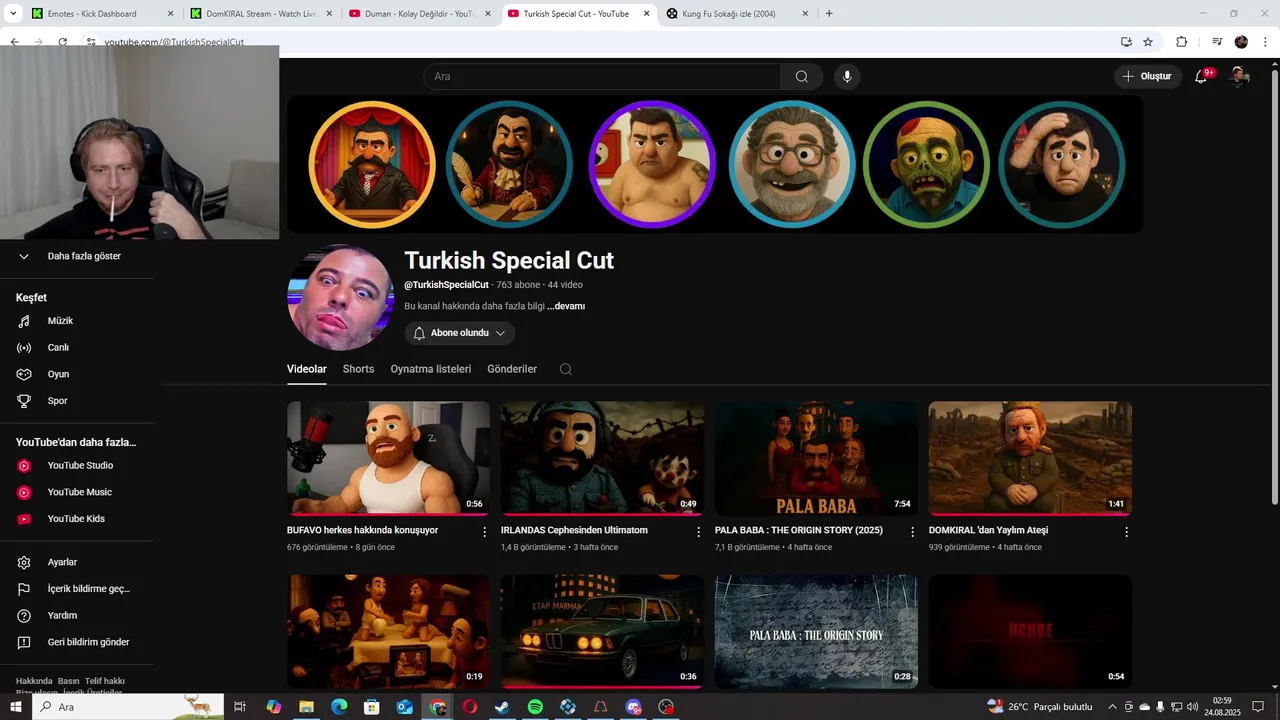Image resolution: width=1280 pixels, height=720 pixels.
Task: Open Steam from the taskbar
Action: (502, 707)
